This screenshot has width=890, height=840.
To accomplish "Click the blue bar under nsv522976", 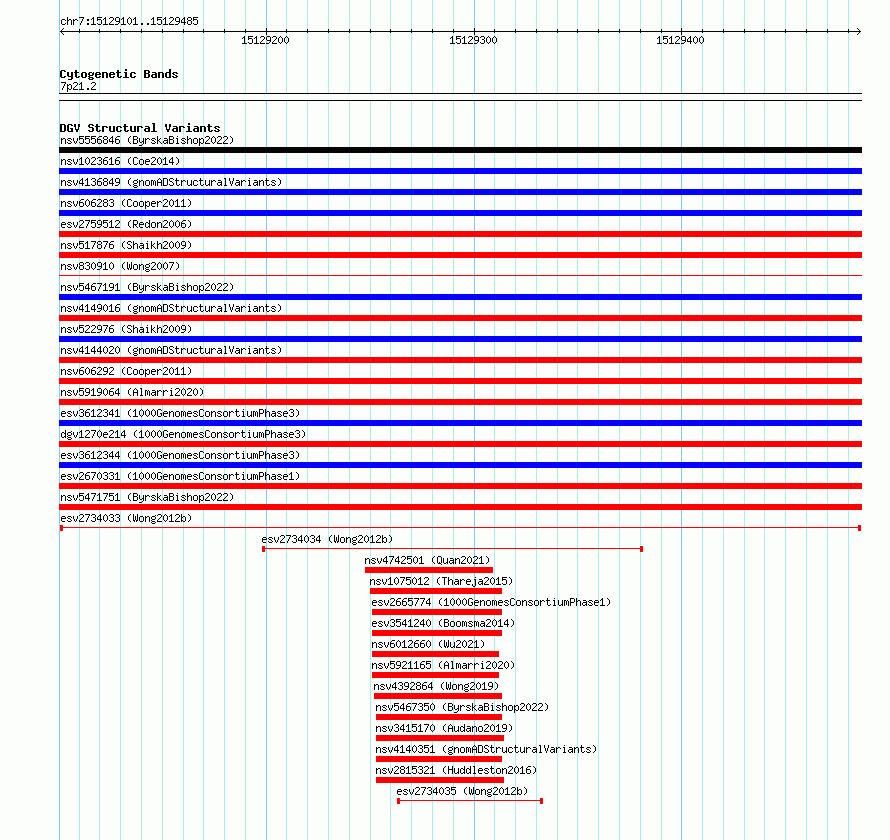I will pos(460,339).
